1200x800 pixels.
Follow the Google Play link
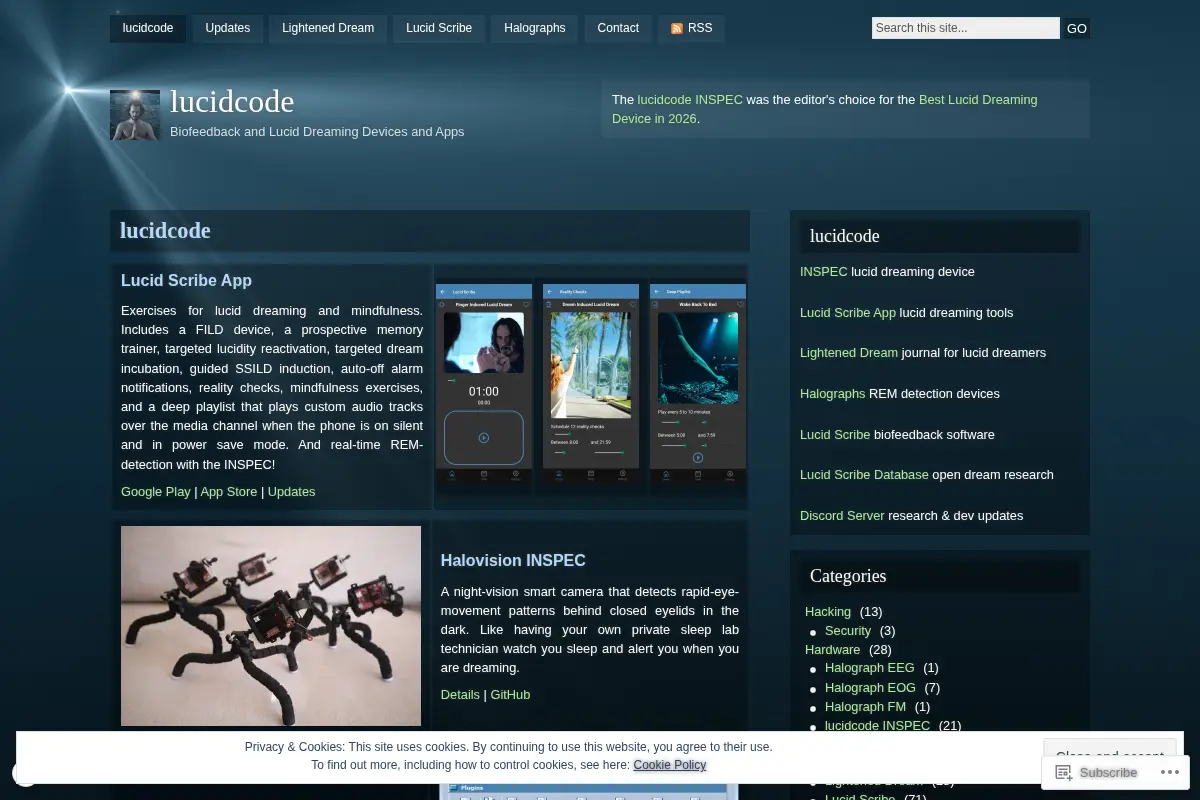(156, 492)
